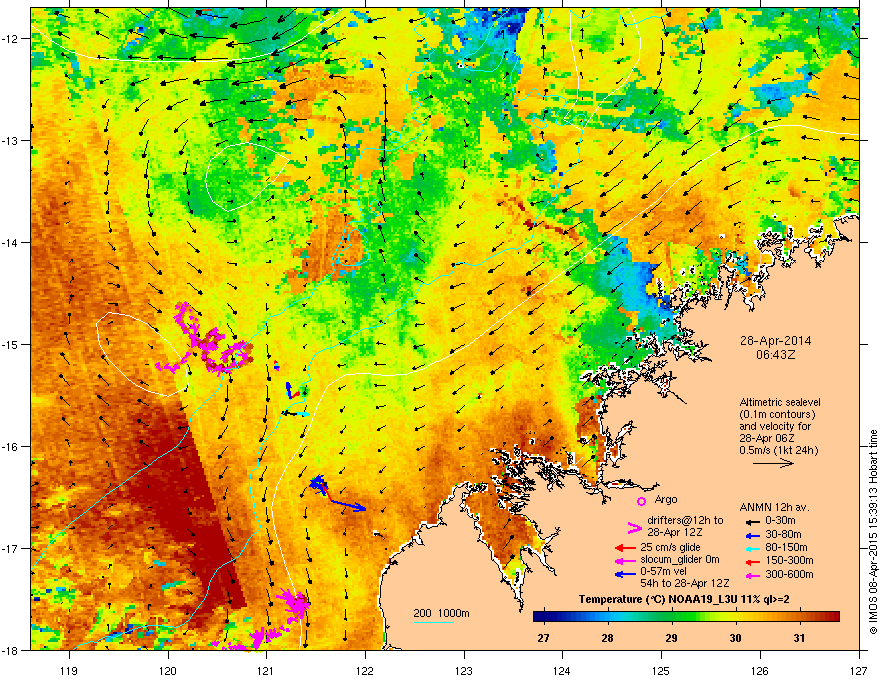Viewport: 880px width, 680px height.
Task: Click the "(0.1m contours)" text
Action: pyautogui.click(x=777, y=415)
